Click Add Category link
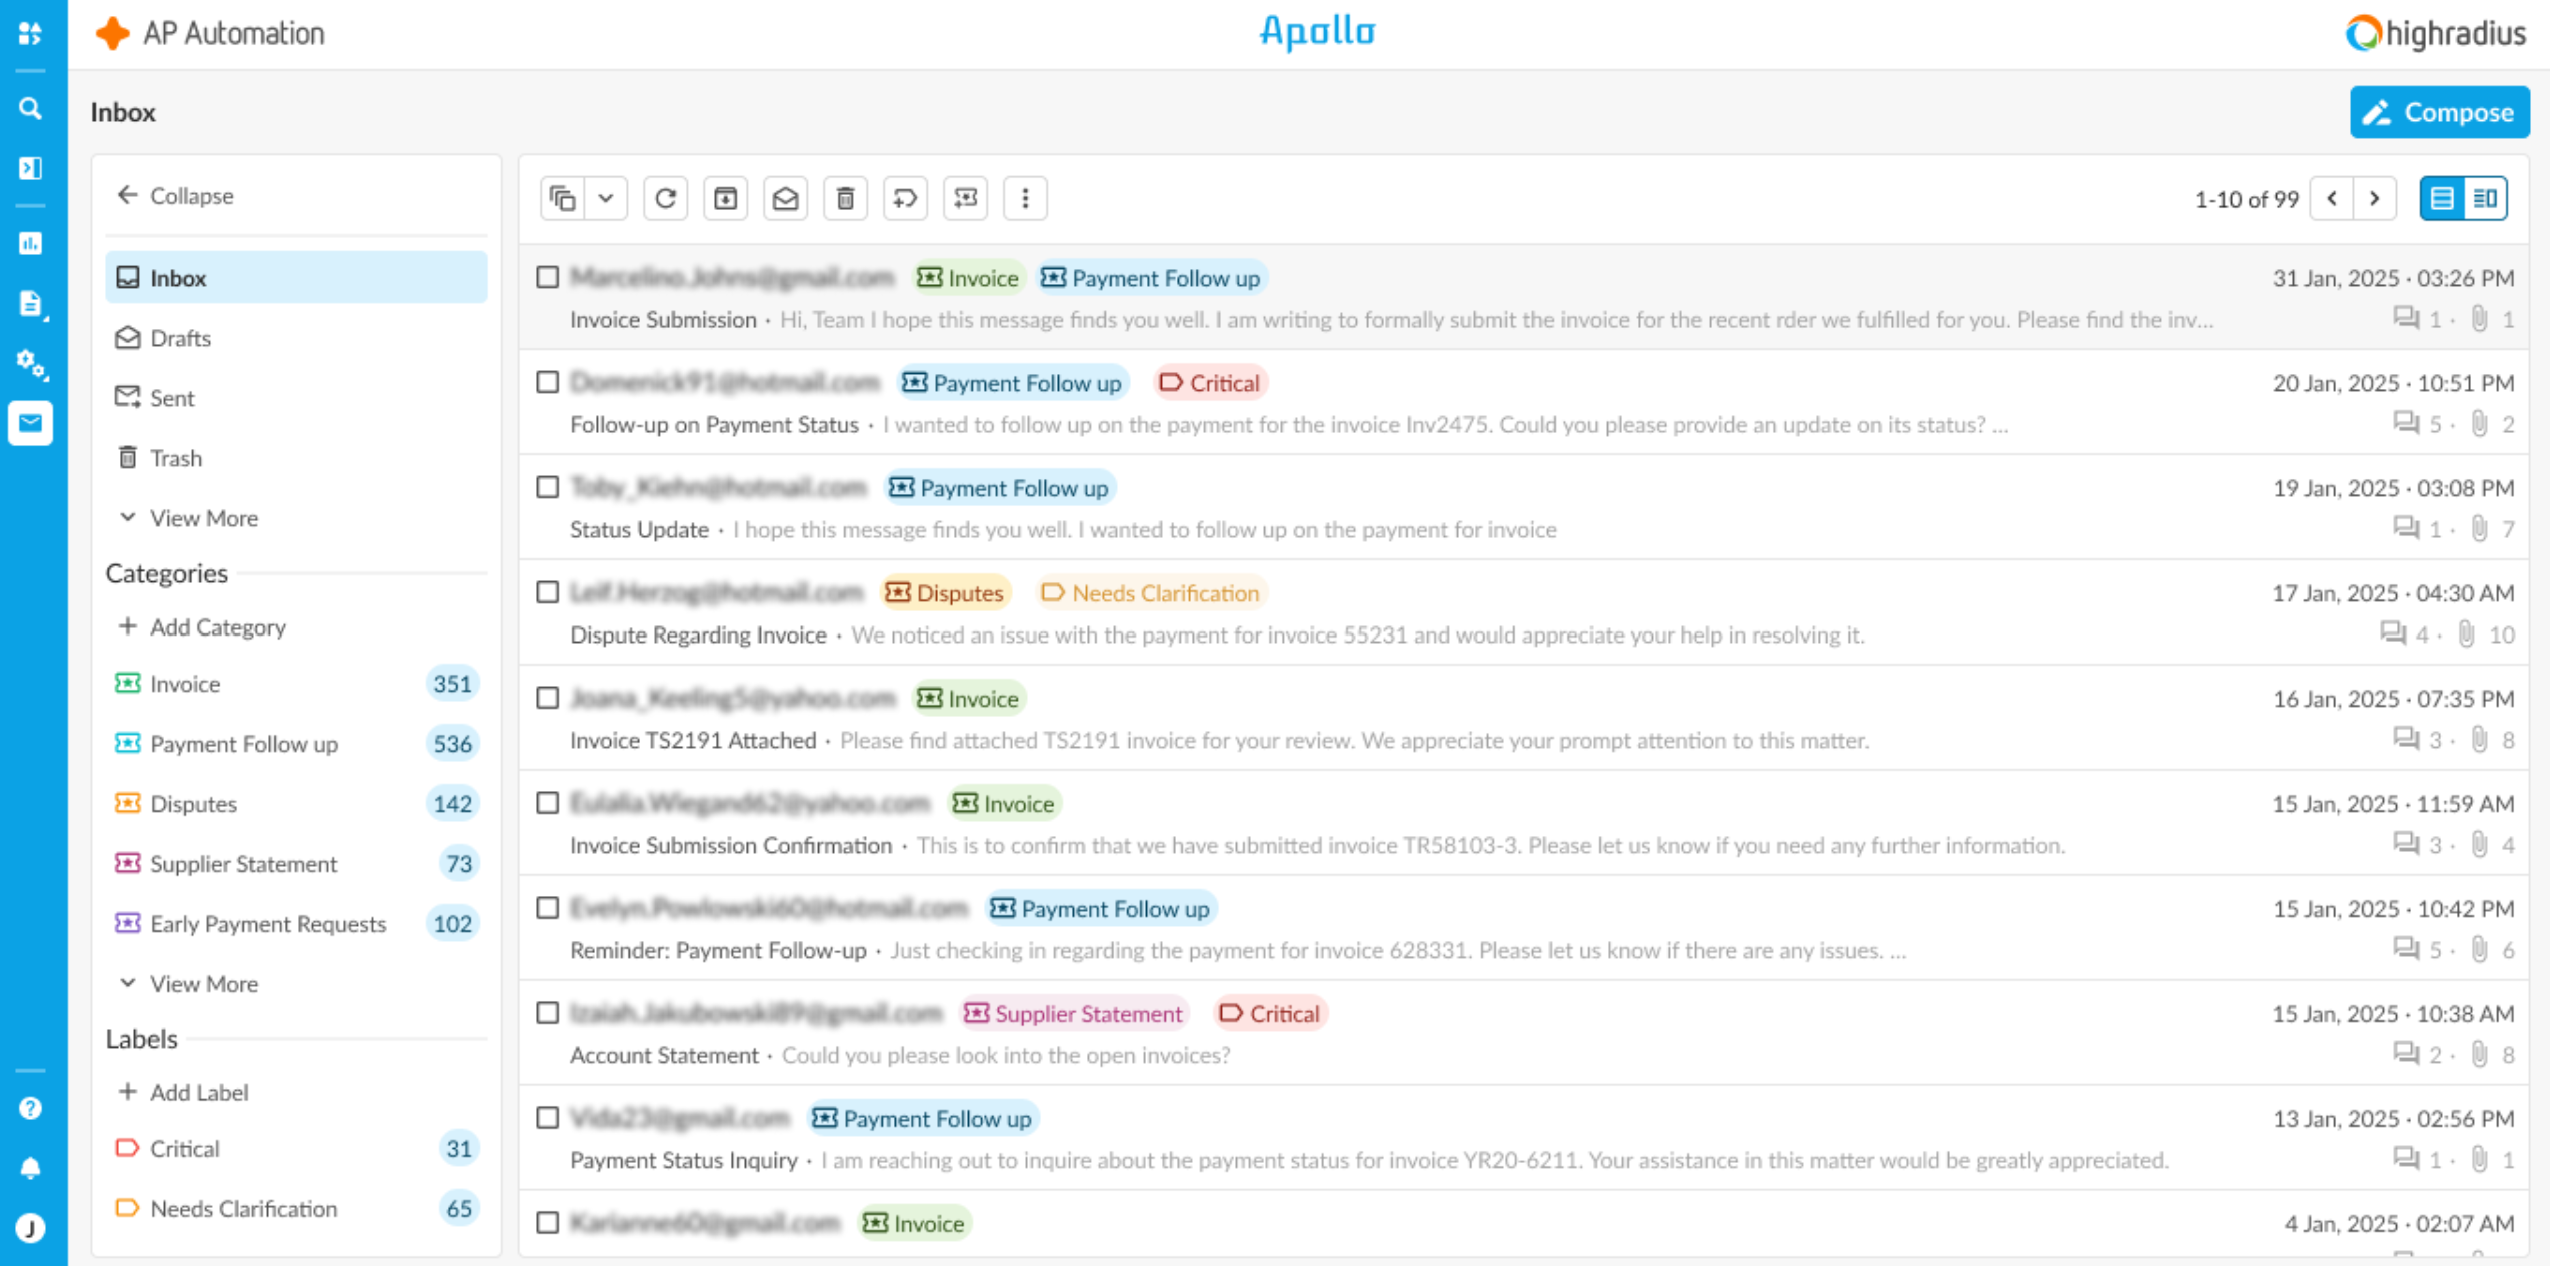Viewport: 2550px width, 1266px height. pyautogui.click(x=217, y=627)
